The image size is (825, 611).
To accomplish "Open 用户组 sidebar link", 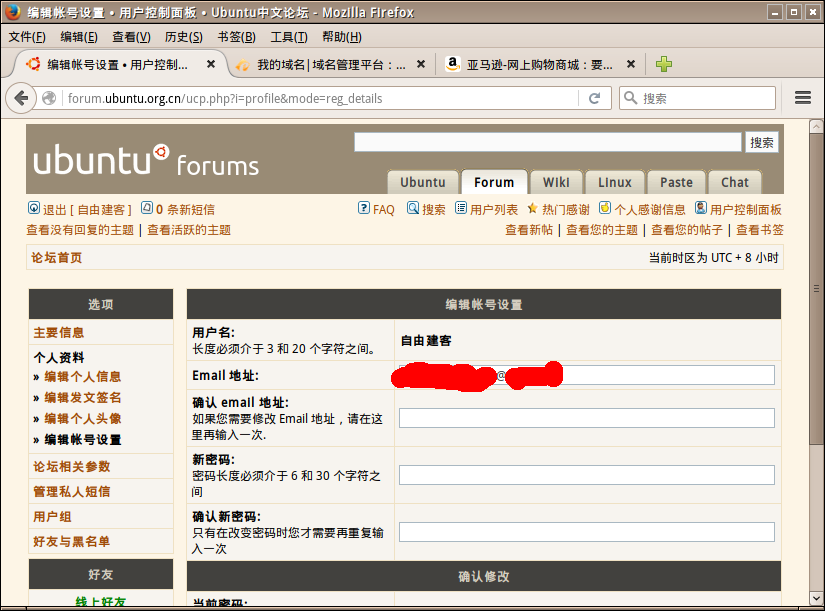I will coord(52,517).
